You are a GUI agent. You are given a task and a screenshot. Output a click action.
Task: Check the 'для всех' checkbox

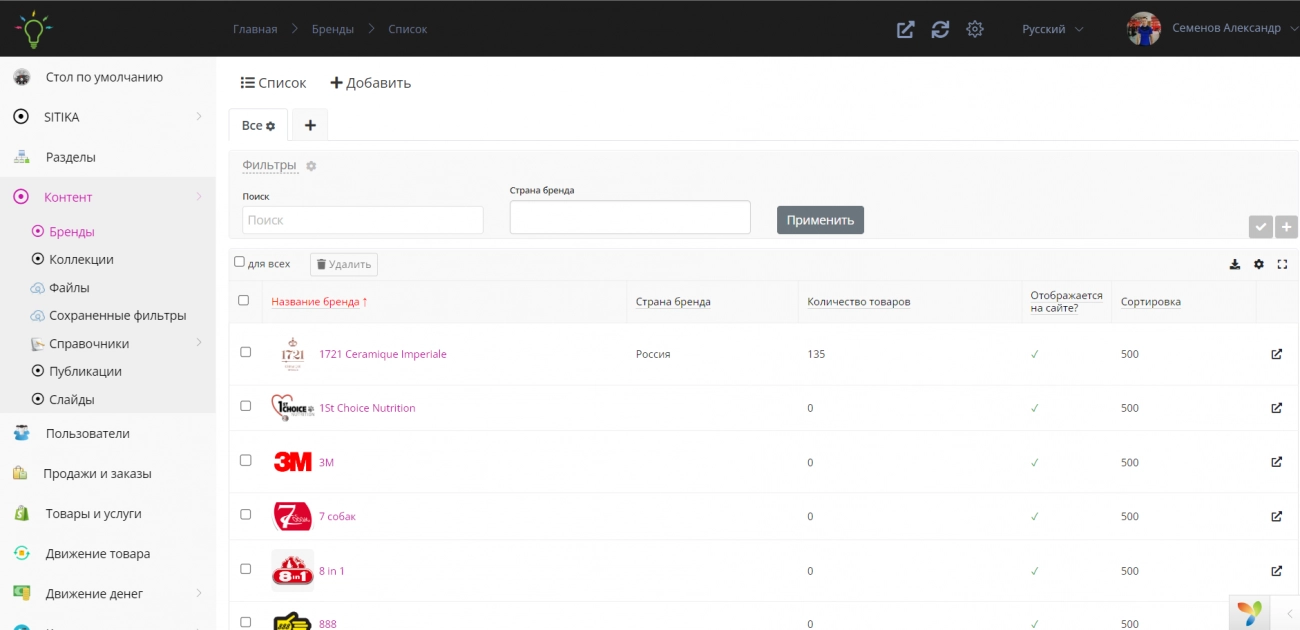point(239,262)
